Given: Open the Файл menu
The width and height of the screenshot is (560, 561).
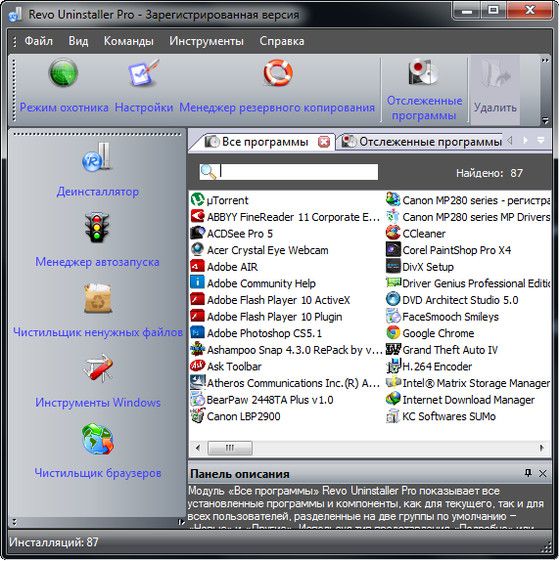Looking at the screenshot, I should (39, 41).
